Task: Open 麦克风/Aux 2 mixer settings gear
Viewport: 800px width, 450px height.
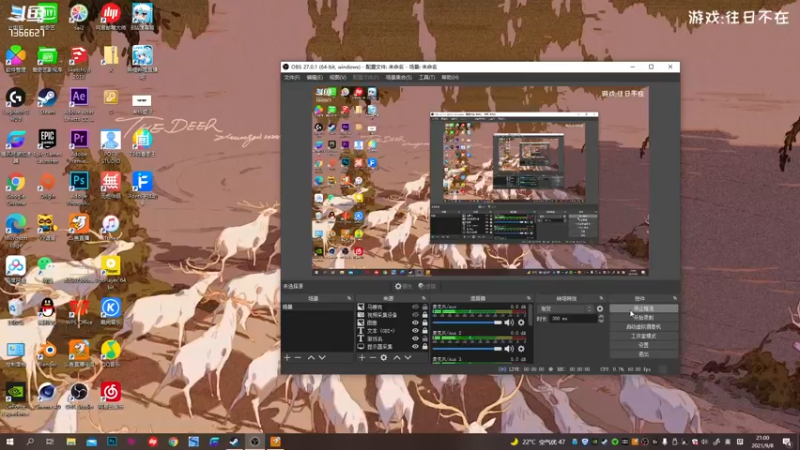Action: coord(521,349)
